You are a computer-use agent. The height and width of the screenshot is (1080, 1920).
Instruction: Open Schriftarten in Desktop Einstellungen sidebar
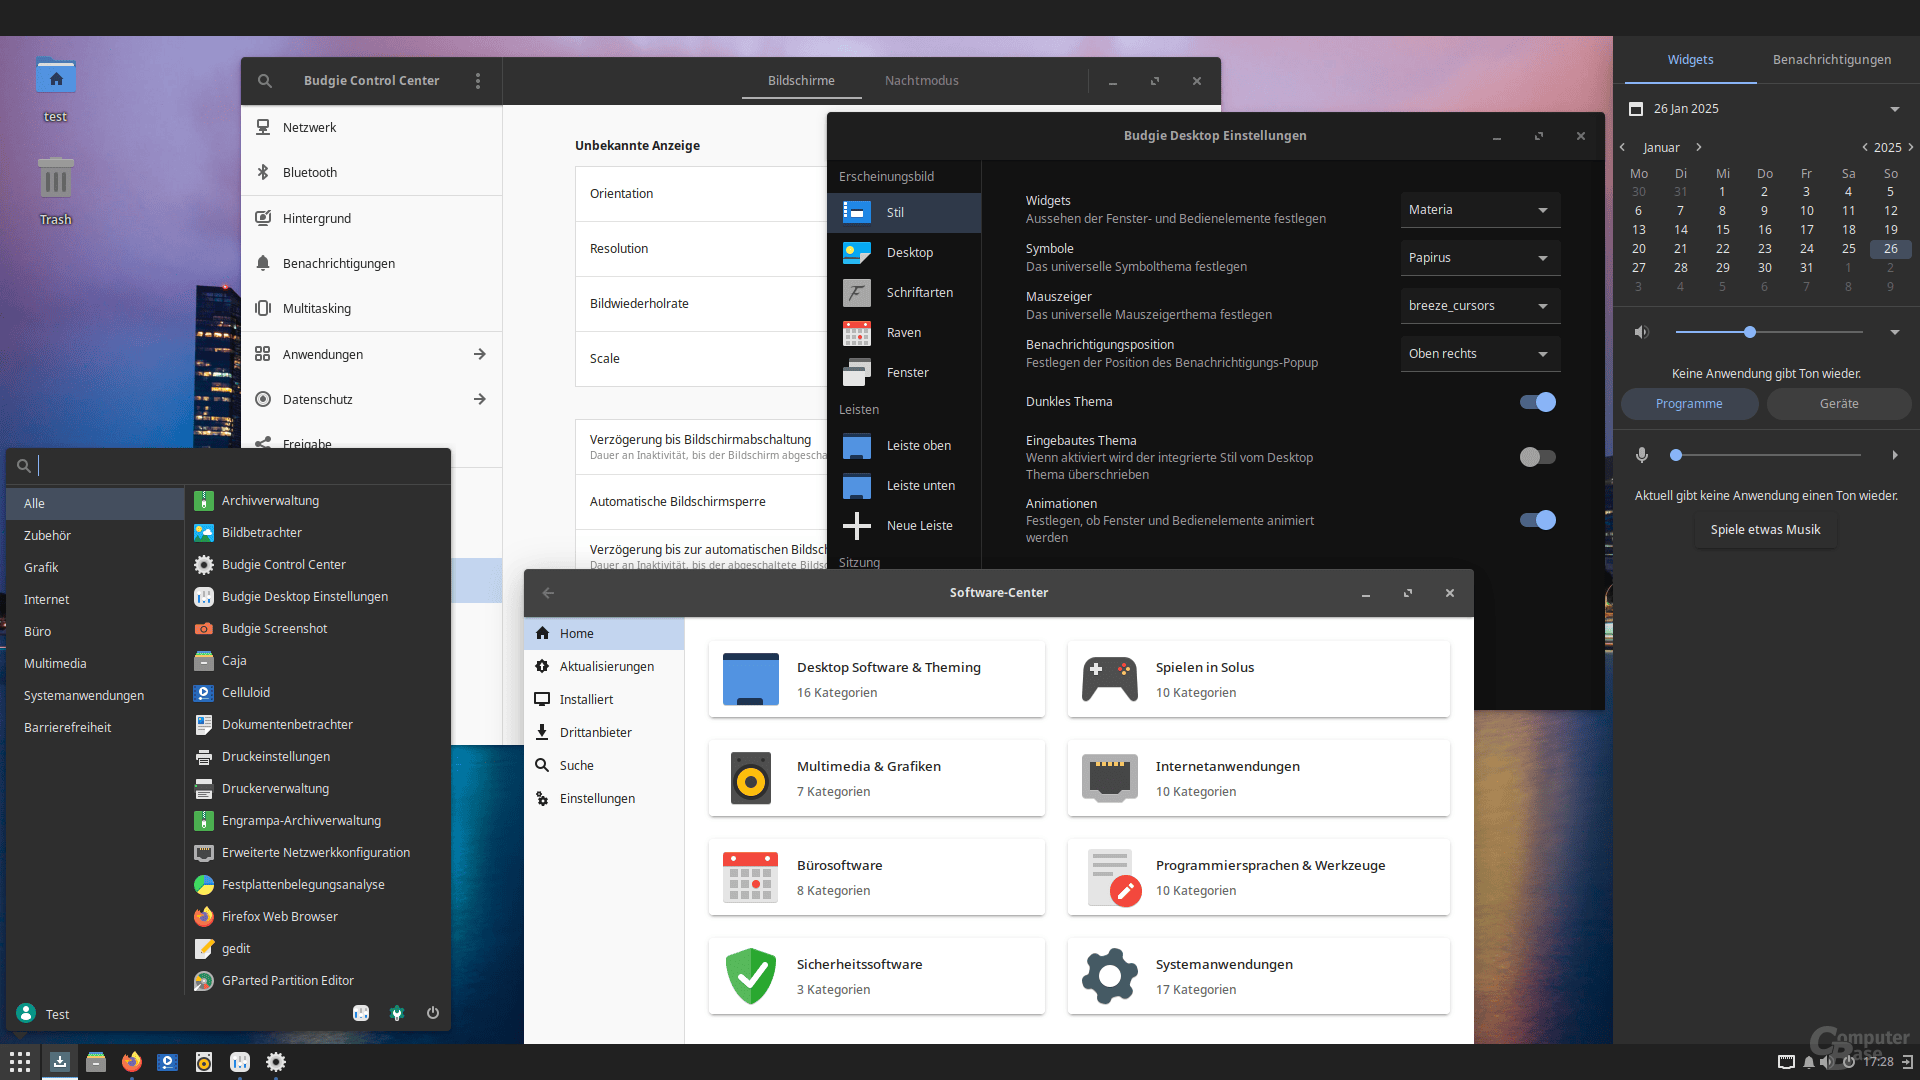[904, 293]
